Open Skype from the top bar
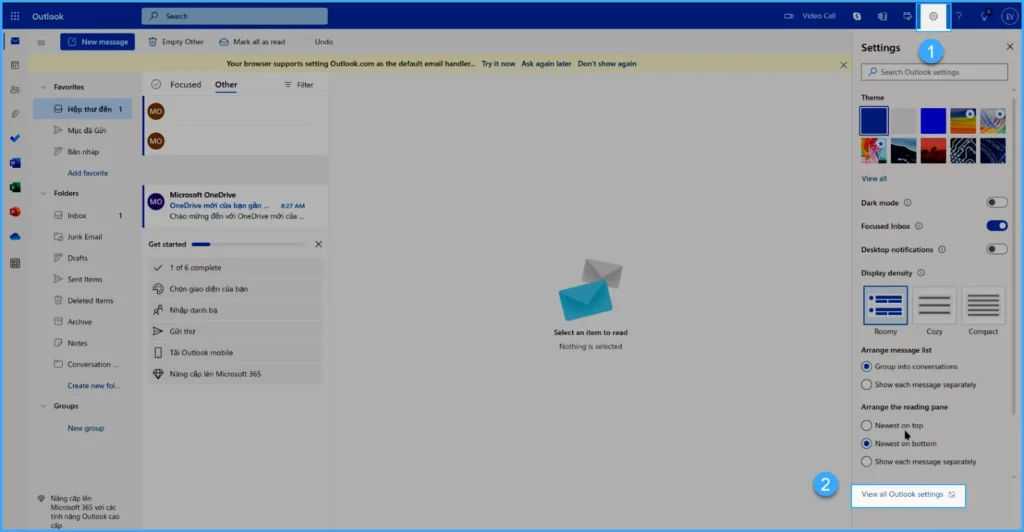The width and height of the screenshot is (1024, 532). click(x=857, y=16)
